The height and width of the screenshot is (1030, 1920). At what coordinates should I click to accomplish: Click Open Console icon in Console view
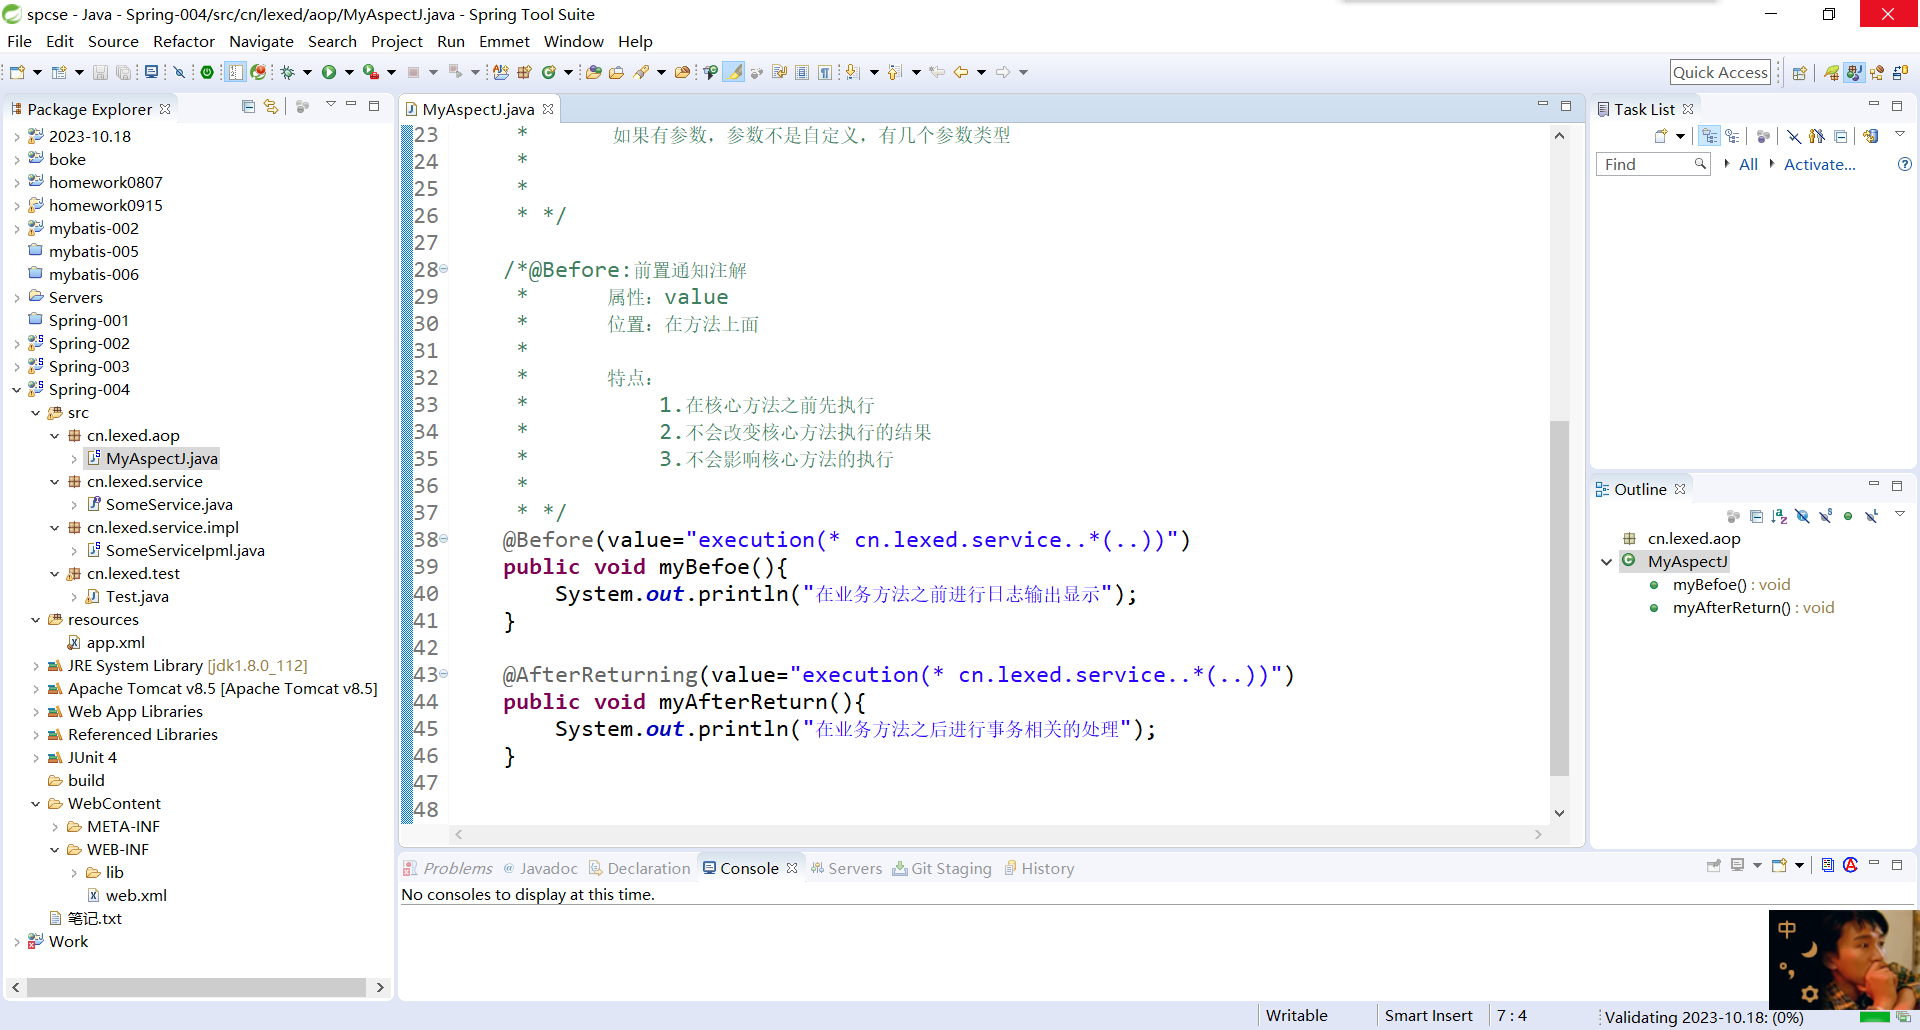[x=1779, y=866]
